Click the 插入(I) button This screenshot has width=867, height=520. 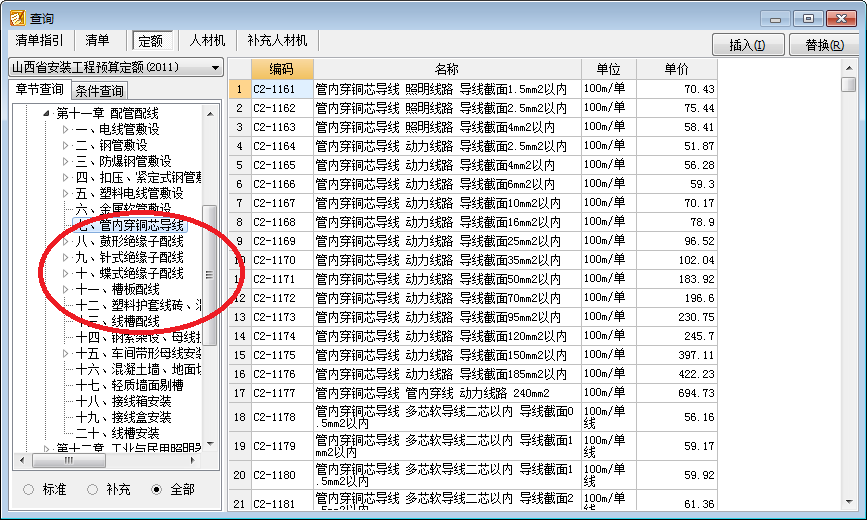pyautogui.click(x=748, y=45)
